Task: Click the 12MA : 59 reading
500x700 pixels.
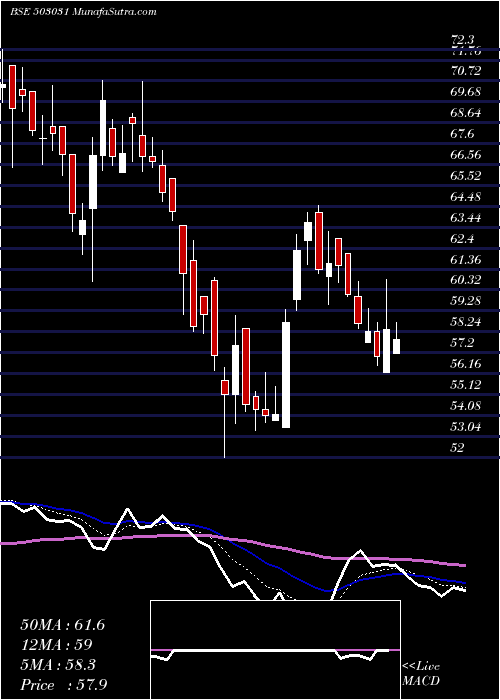Action: click(x=56, y=645)
